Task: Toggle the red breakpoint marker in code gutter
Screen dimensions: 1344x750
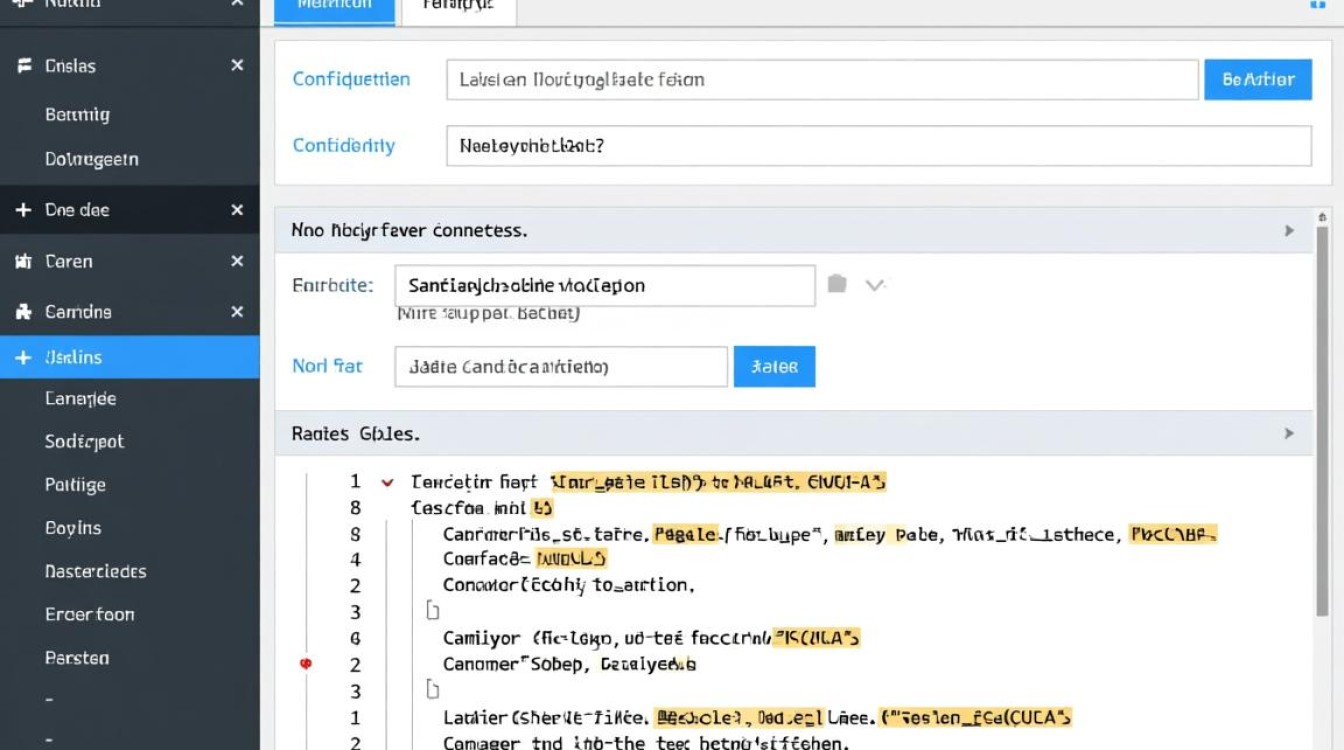Action: click(306, 664)
